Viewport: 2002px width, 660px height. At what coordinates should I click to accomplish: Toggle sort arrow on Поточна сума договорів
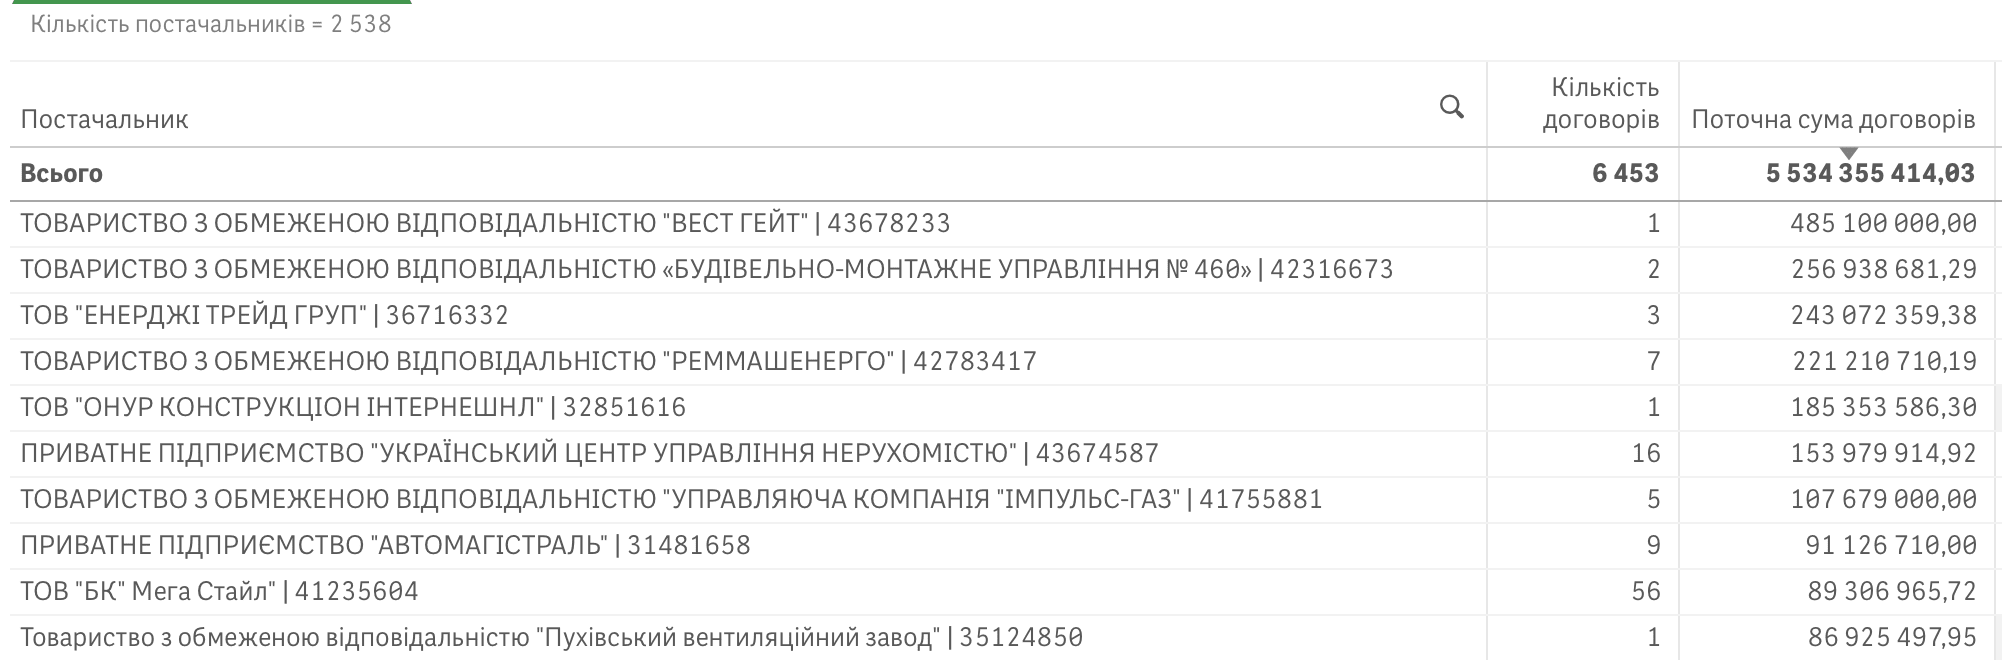coord(1849,152)
